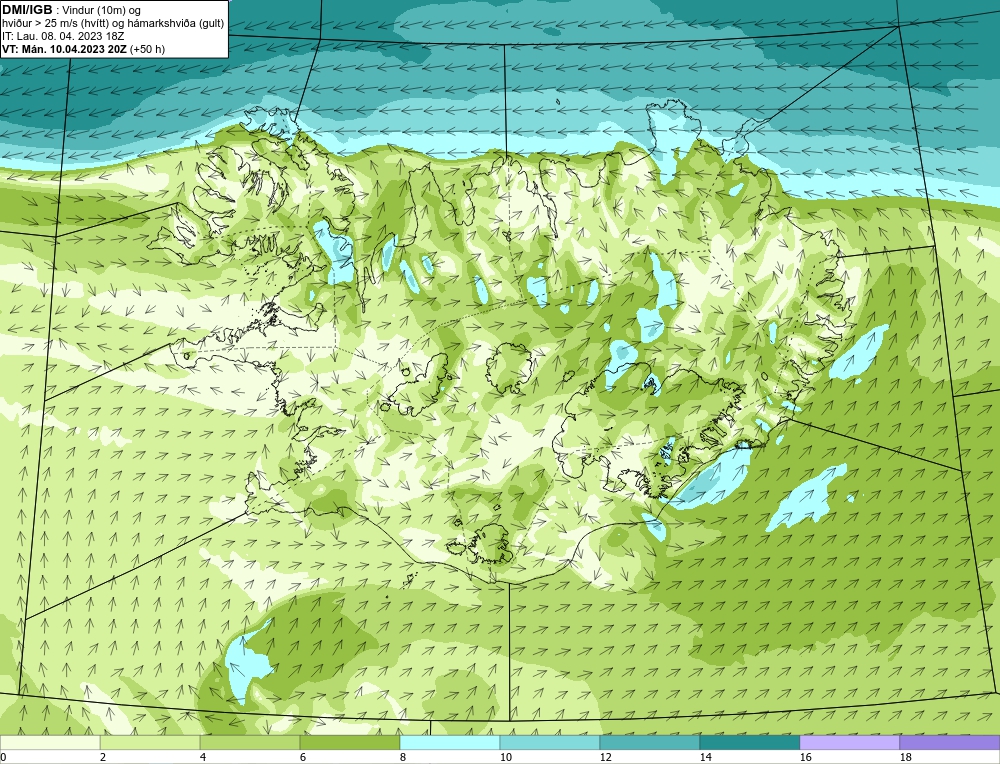Click the legend scale value '6'
This screenshot has width=1000, height=764.
pos(303,757)
